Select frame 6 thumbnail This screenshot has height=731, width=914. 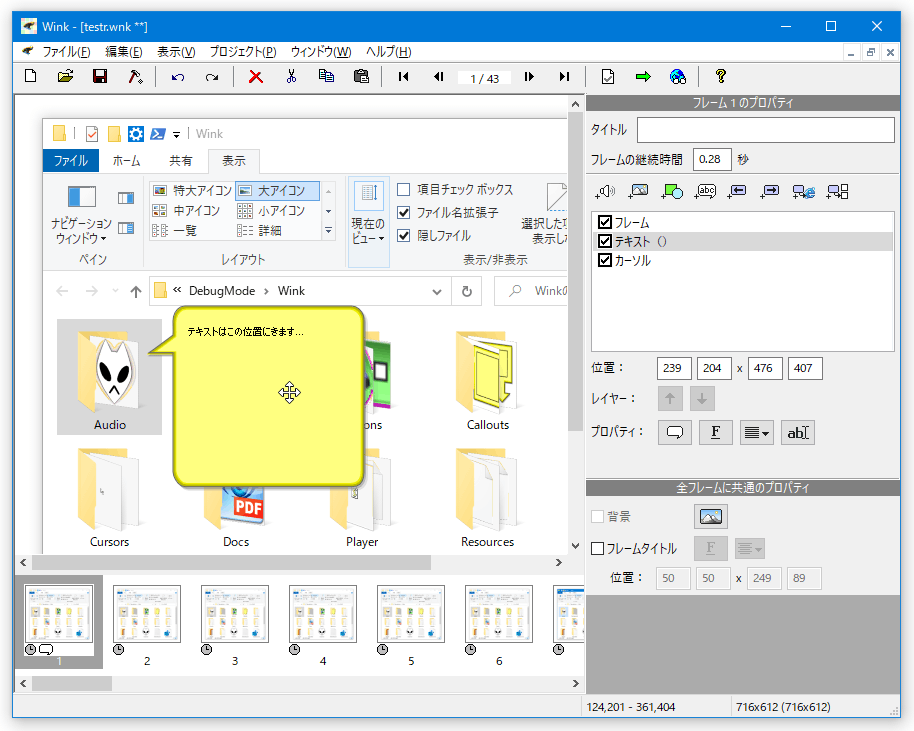pyautogui.click(x=499, y=614)
